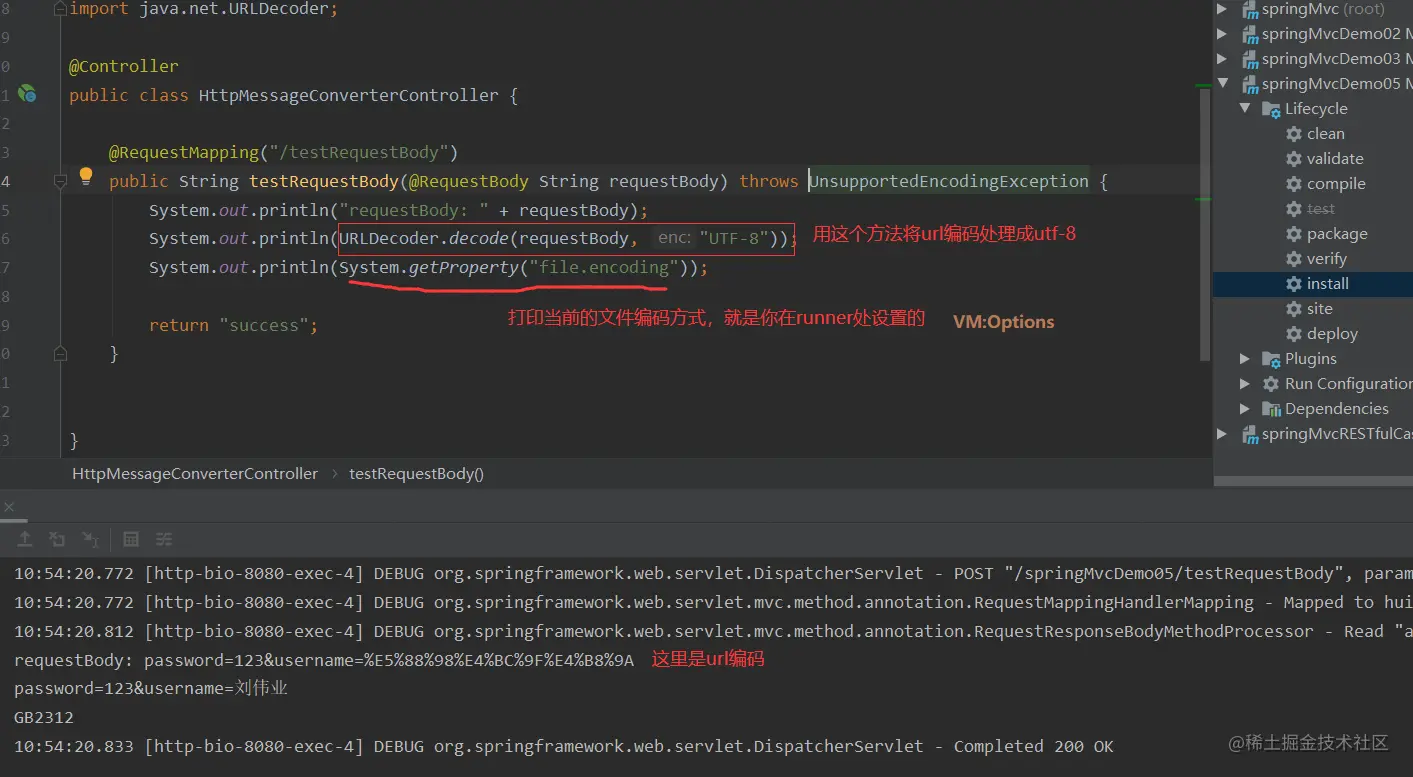The width and height of the screenshot is (1413, 777).
Task: Click the gear icon beside verify
Action: (x=1294, y=259)
